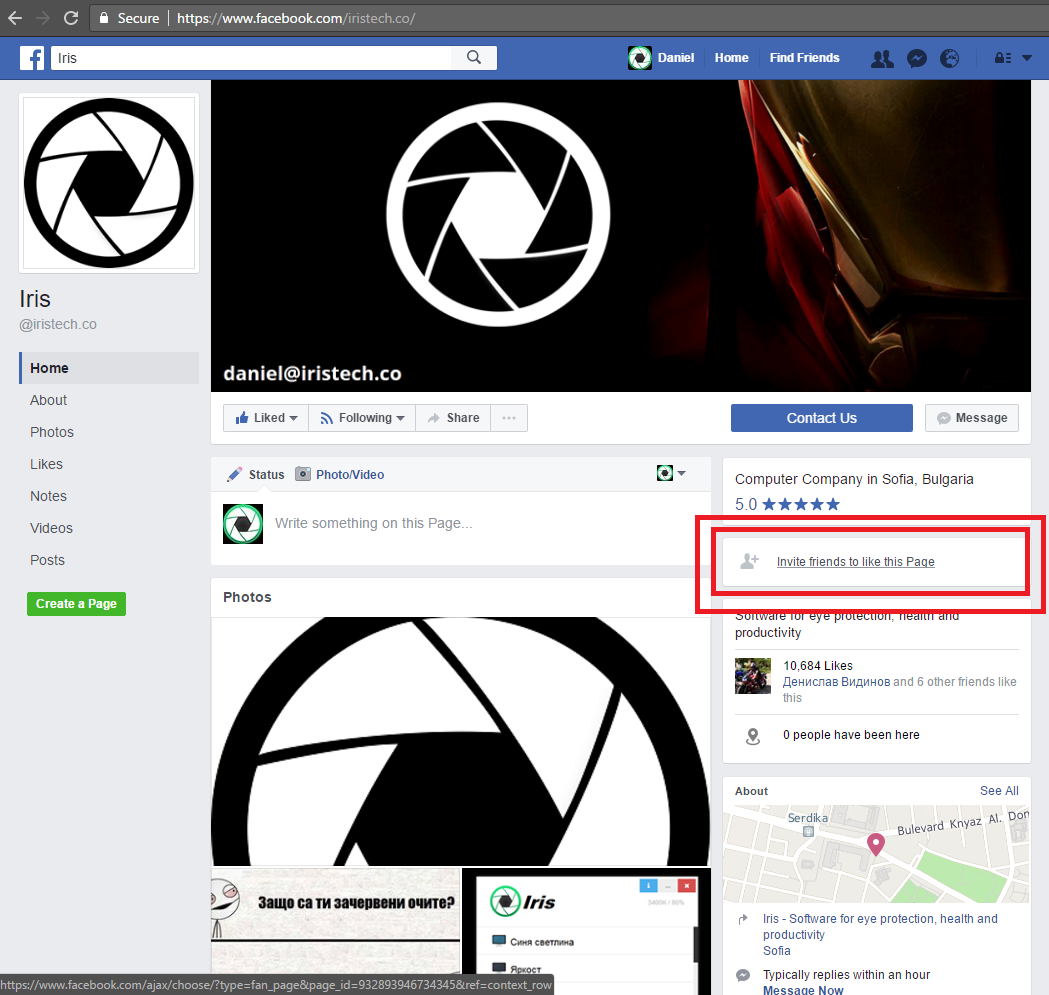Click the browser back arrow

pyautogui.click(x=15, y=18)
